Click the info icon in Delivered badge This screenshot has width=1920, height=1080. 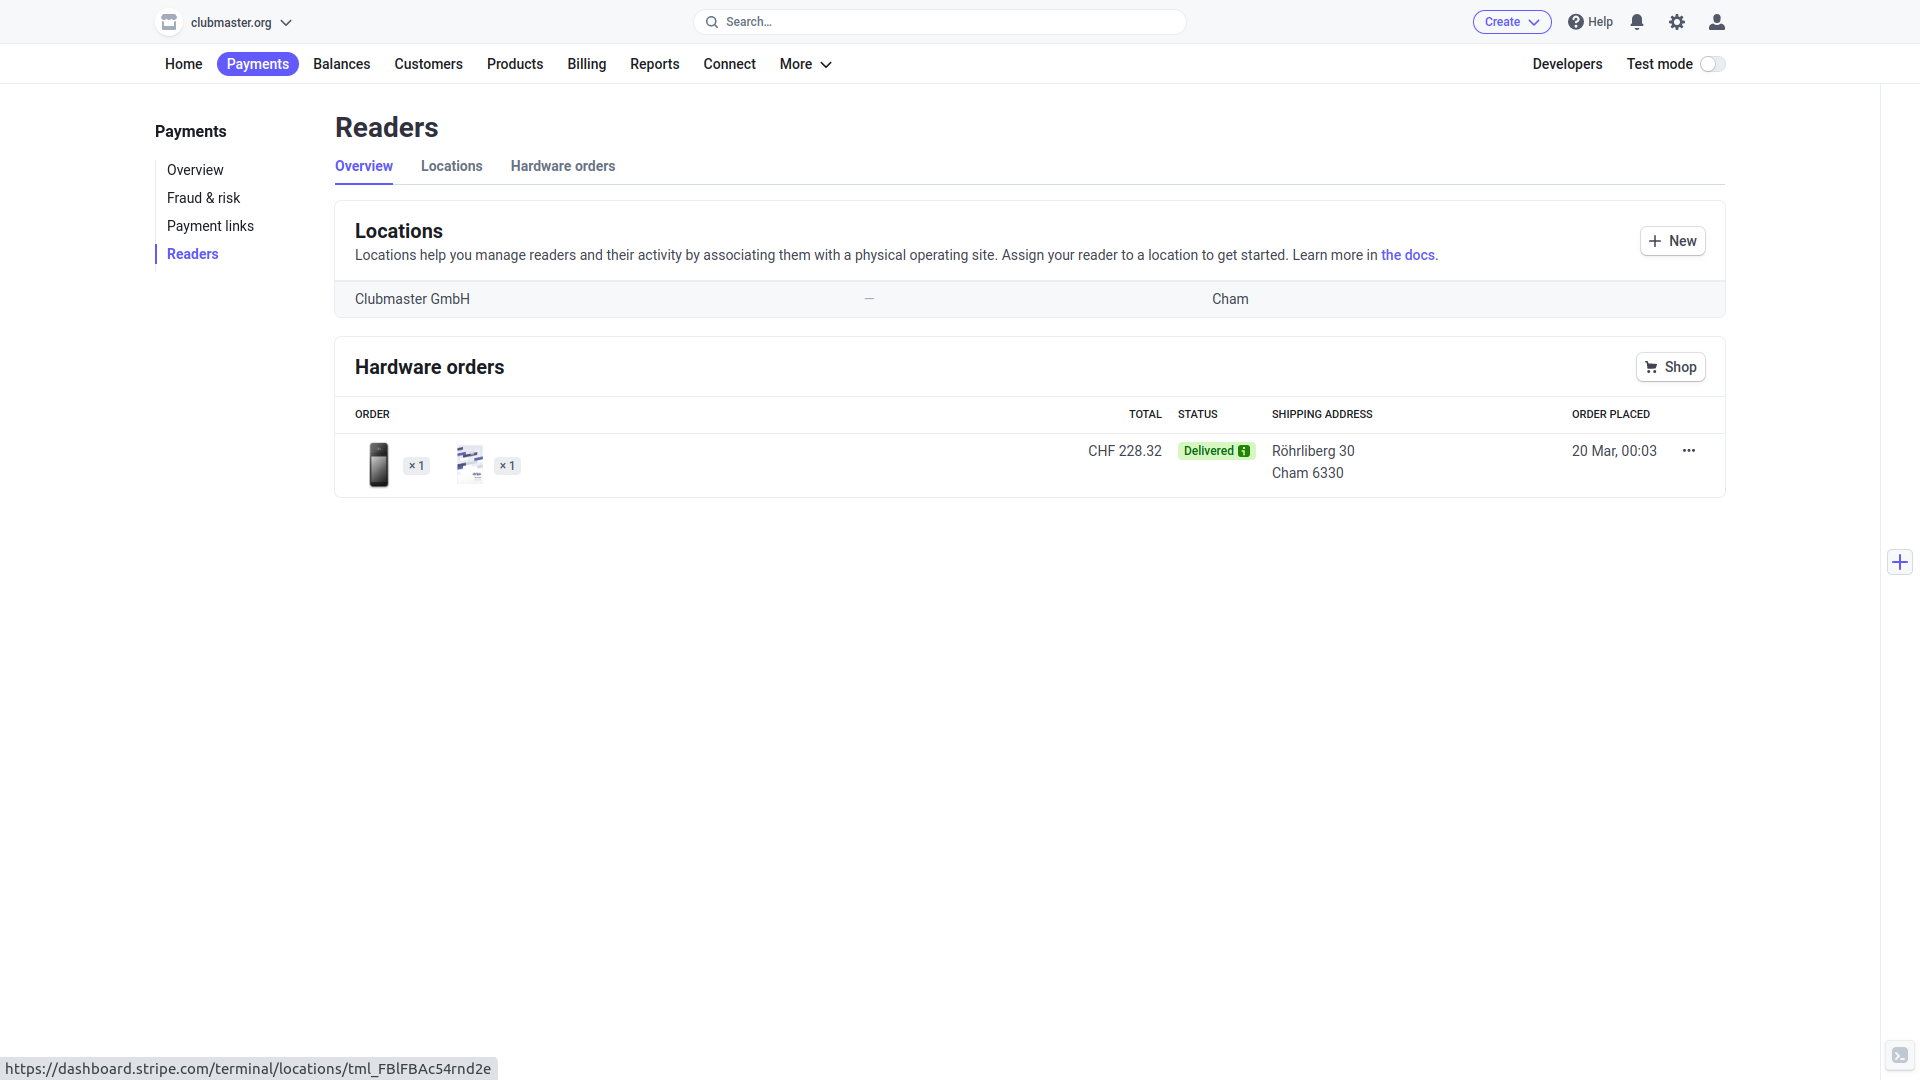click(x=1244, y=451)
